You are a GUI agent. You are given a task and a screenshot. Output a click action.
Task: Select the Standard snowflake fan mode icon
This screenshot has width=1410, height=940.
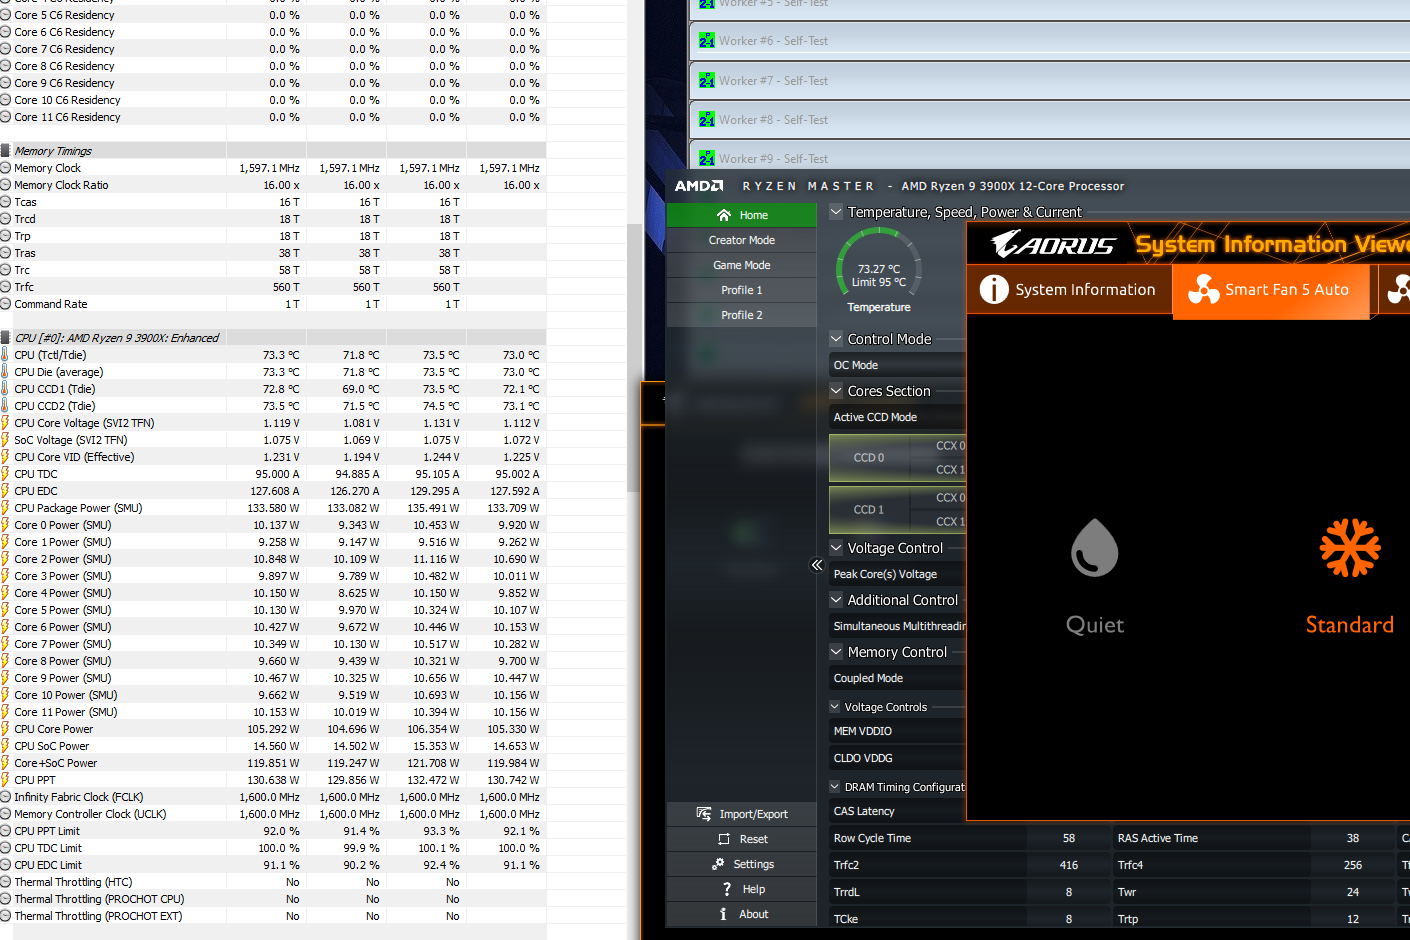click(x=1350, y=548)
